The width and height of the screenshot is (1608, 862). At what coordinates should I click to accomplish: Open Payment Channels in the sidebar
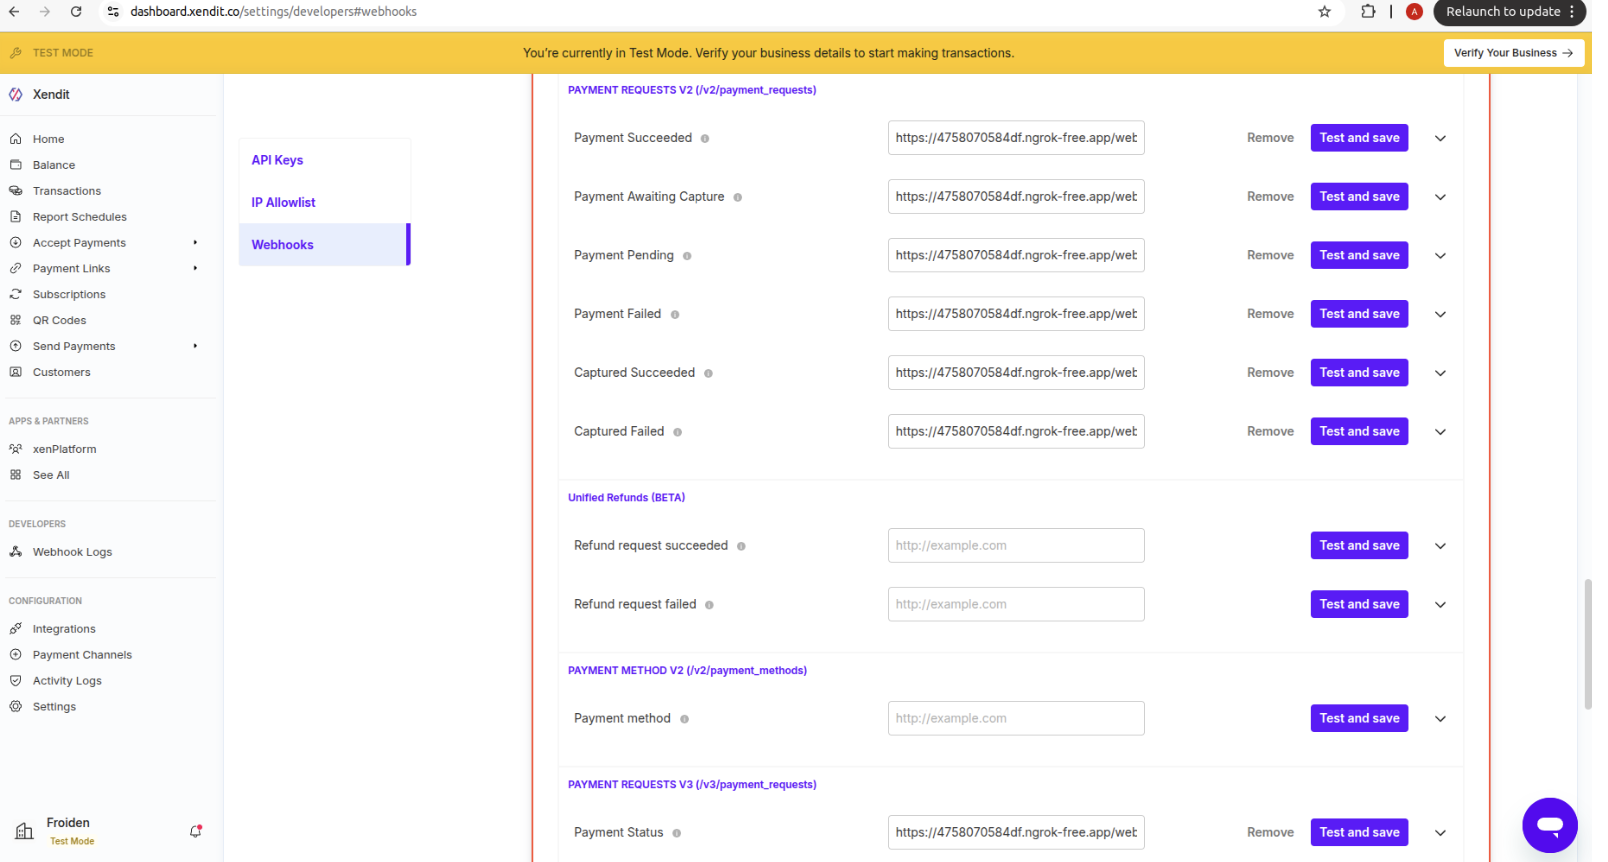(x=82, y=655)
